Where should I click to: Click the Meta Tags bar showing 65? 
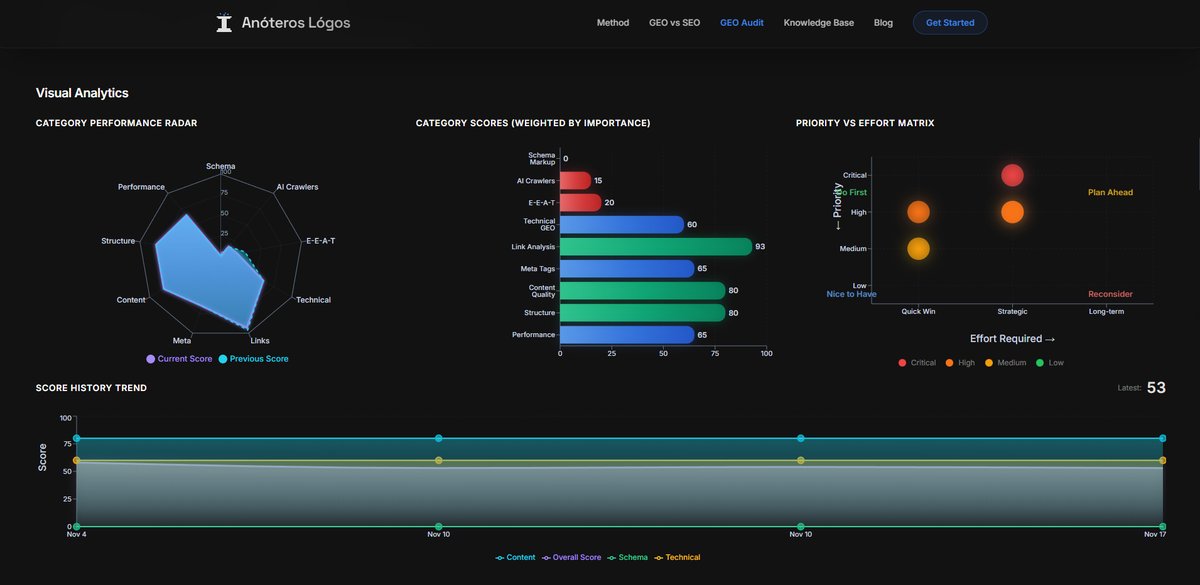click(627, 269)
